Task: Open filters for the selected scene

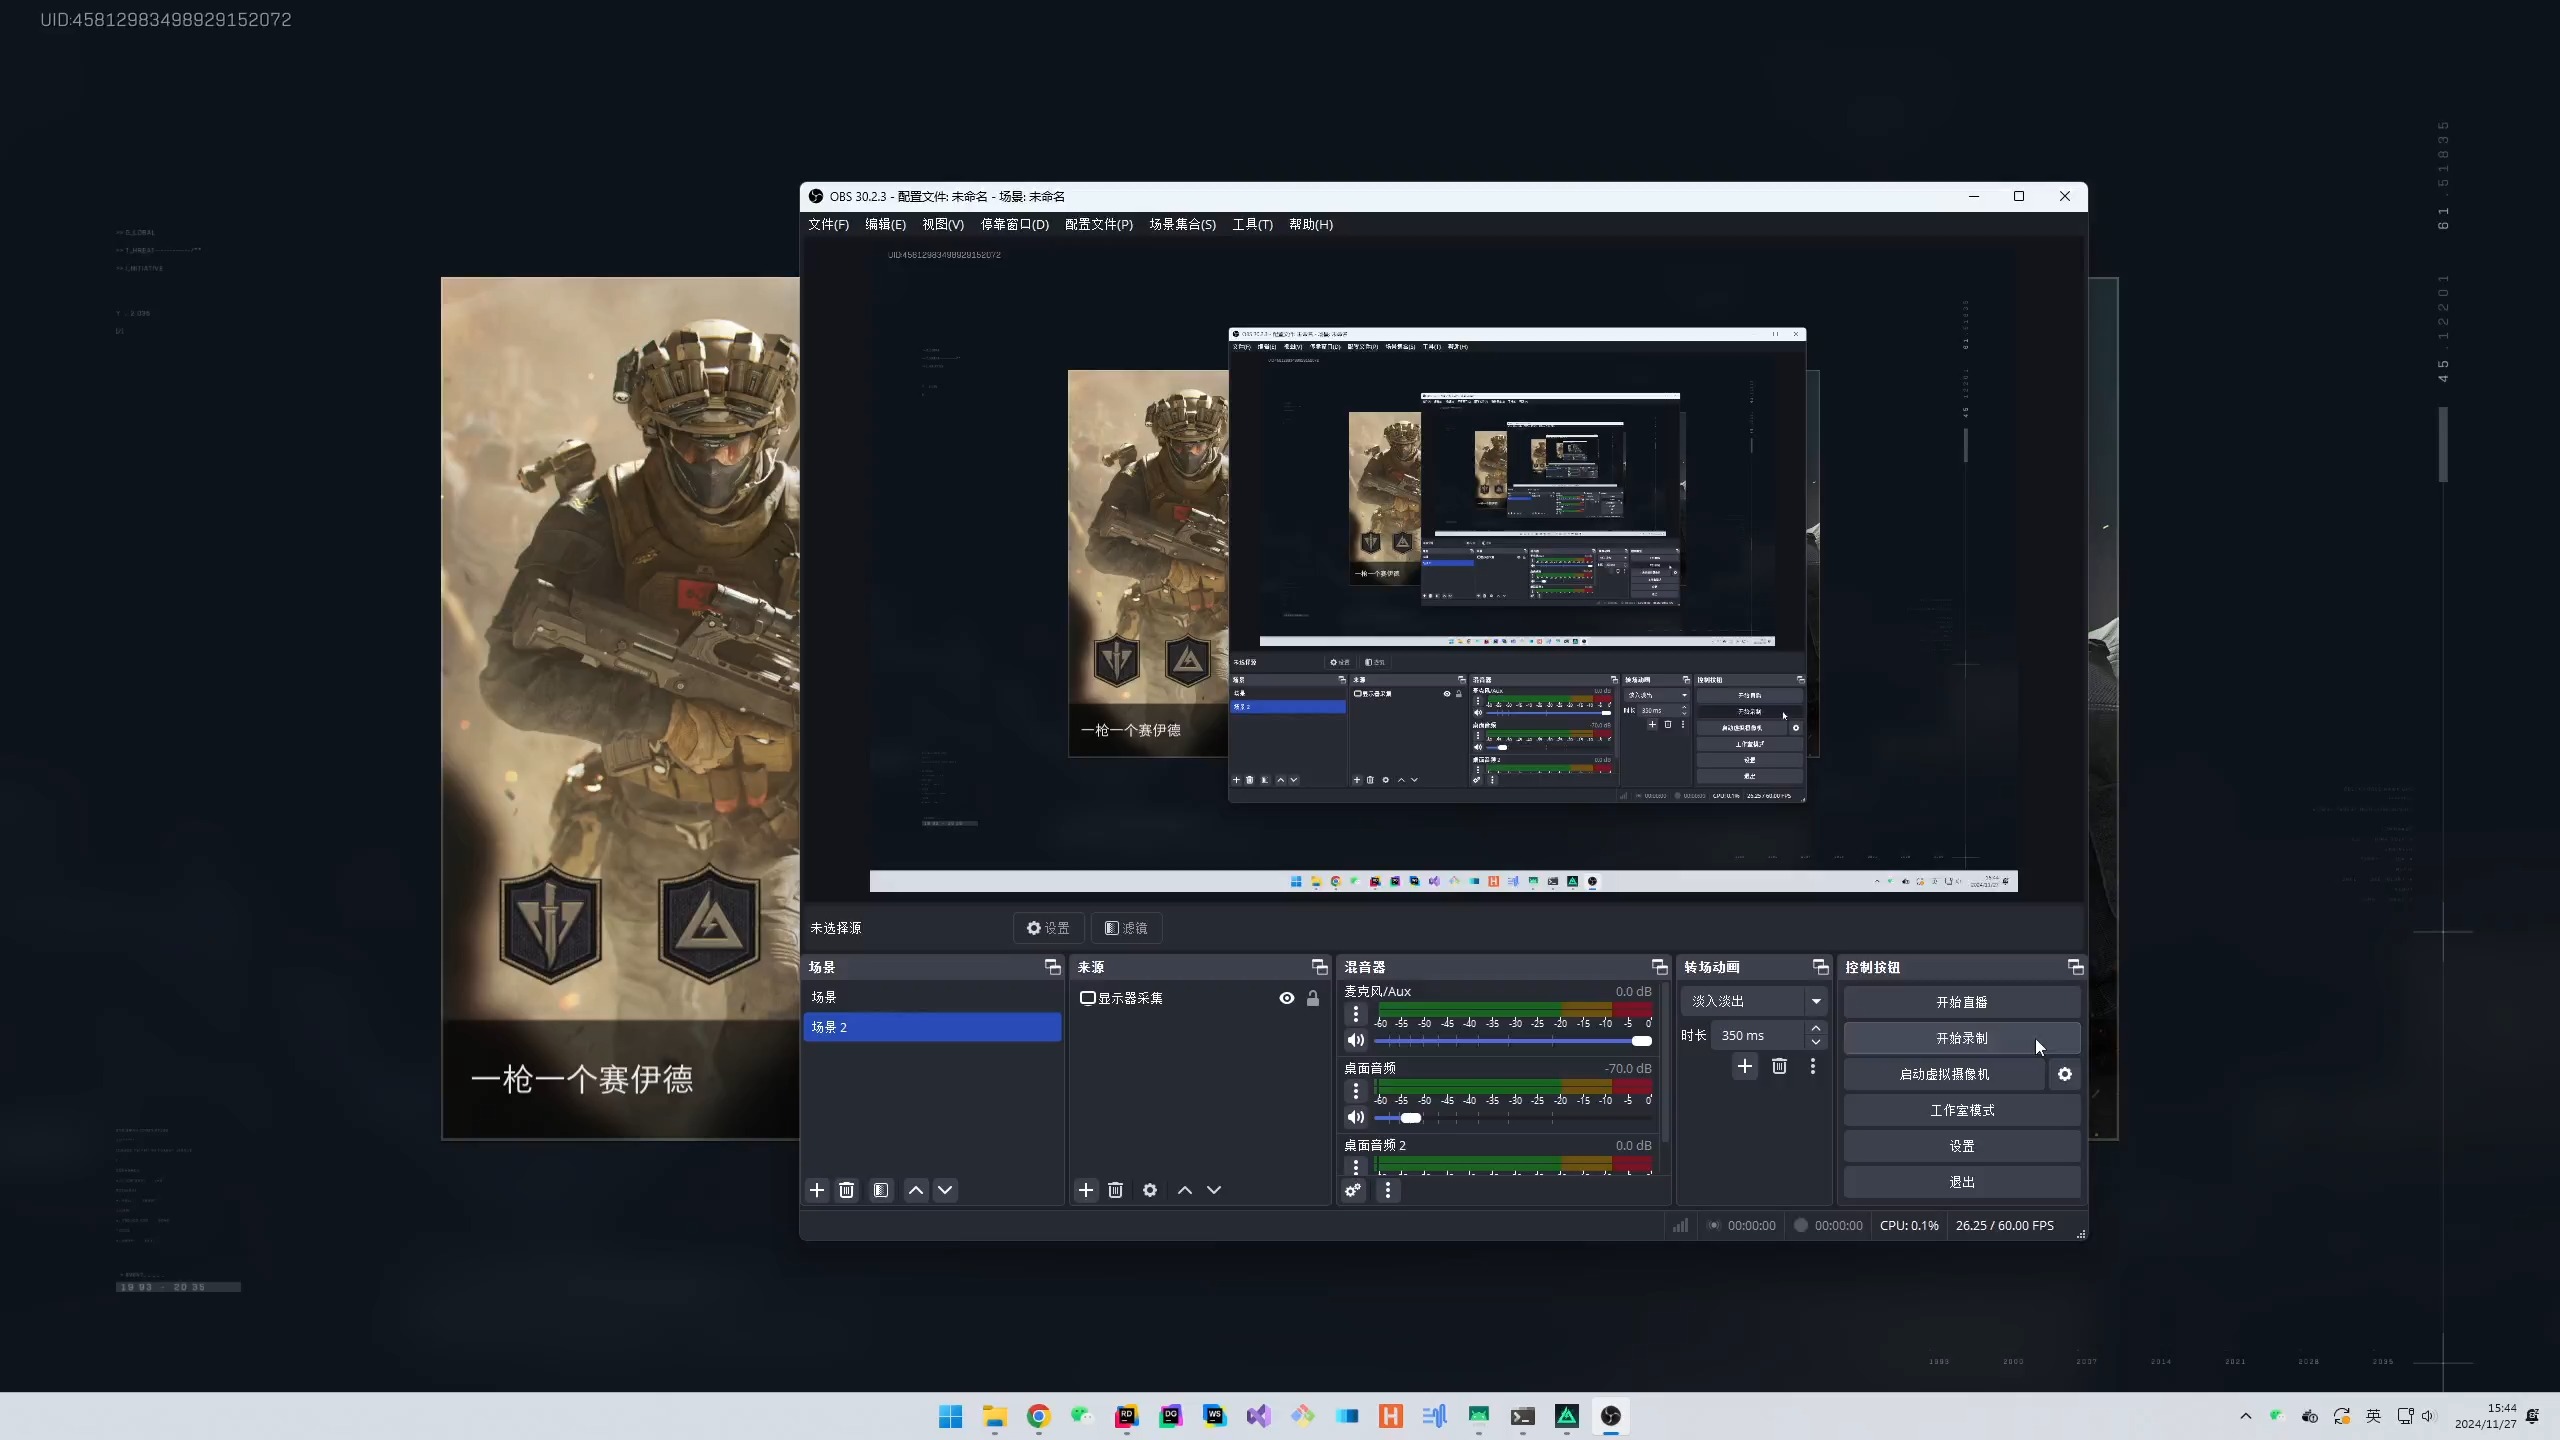Action: pyautogui.click(x=880, y=1190)
